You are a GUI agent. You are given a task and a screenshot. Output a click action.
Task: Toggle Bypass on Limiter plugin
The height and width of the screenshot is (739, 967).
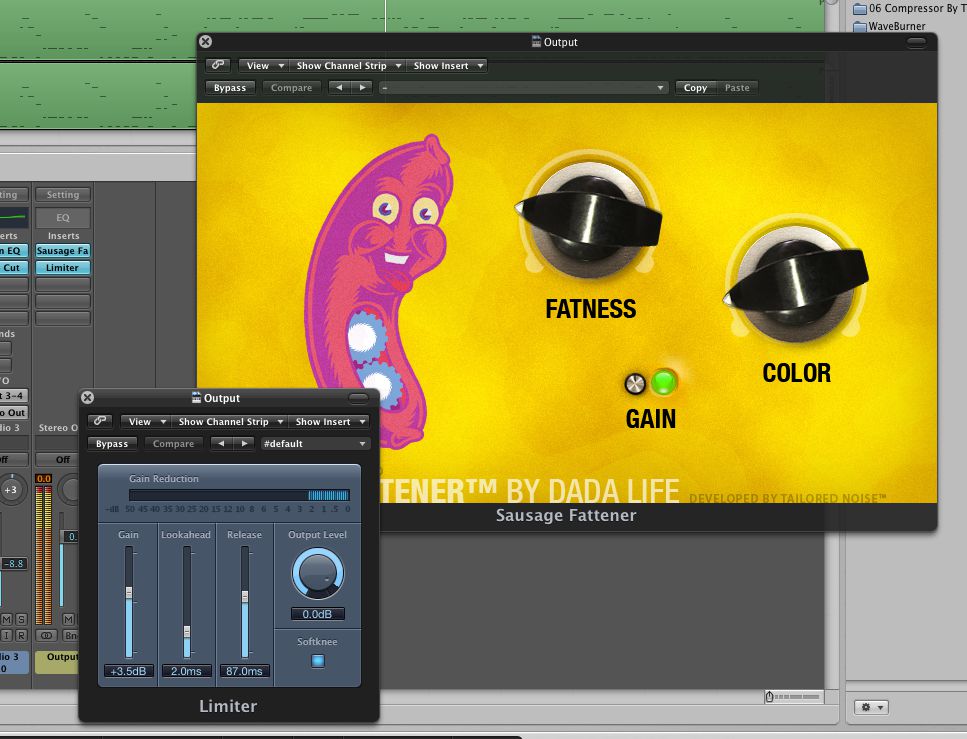tap(112, 444)
